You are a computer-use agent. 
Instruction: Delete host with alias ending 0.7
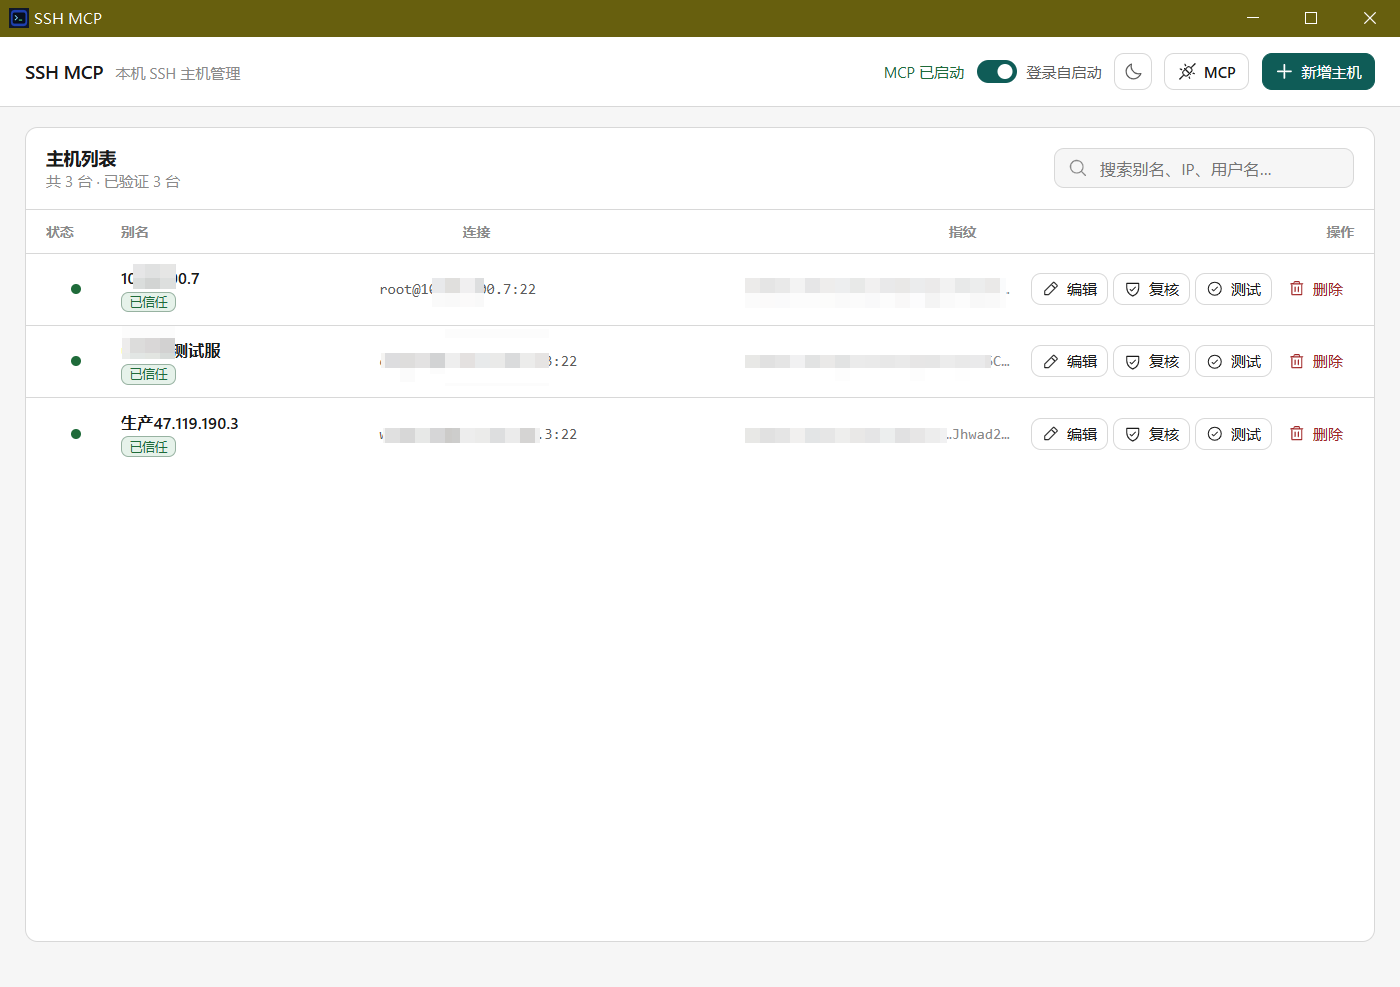pyautogui.click(x=1316, y=289)
